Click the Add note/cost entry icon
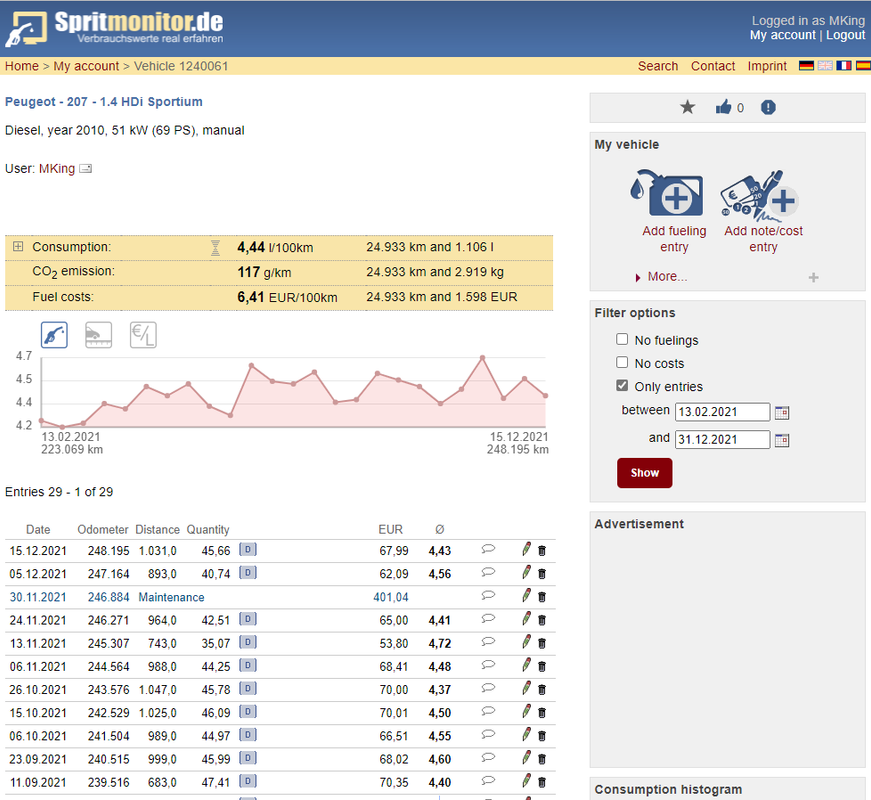 click(x=760, y=194)
